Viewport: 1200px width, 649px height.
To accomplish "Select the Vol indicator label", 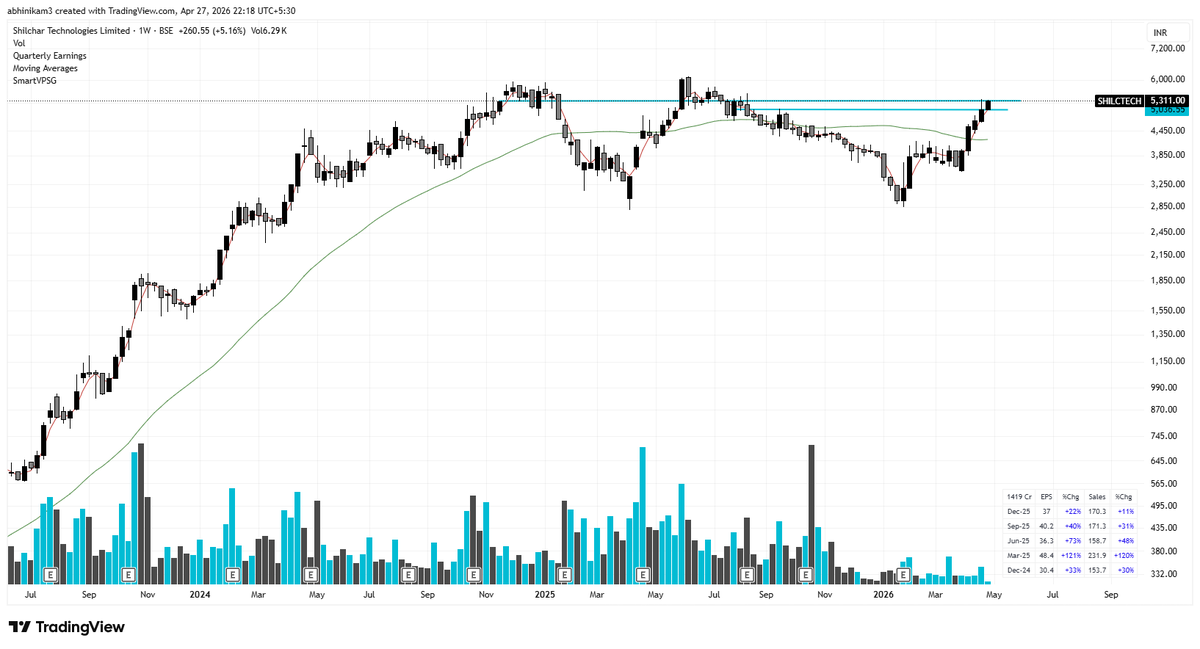I will (19, 43).
